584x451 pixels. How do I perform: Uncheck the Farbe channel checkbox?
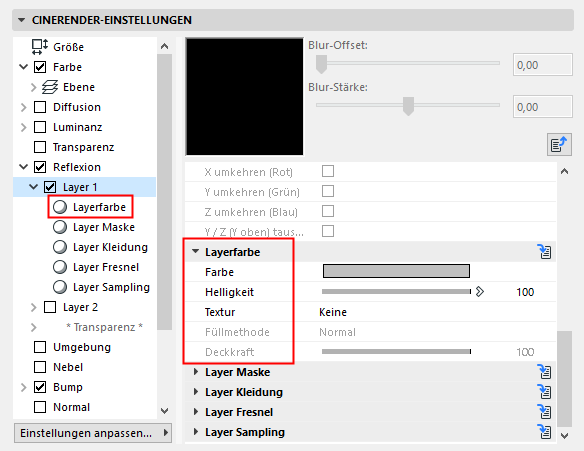[40, 67]
